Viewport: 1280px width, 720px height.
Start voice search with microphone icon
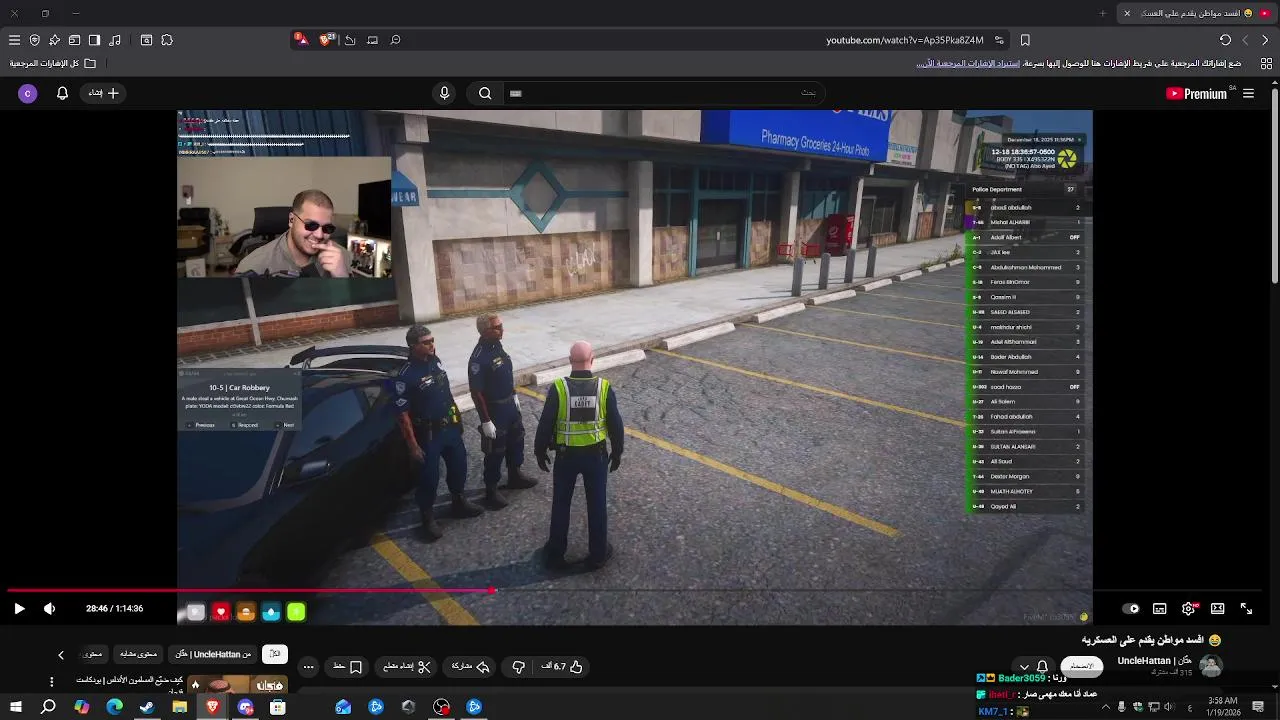[x=445, y=93]
